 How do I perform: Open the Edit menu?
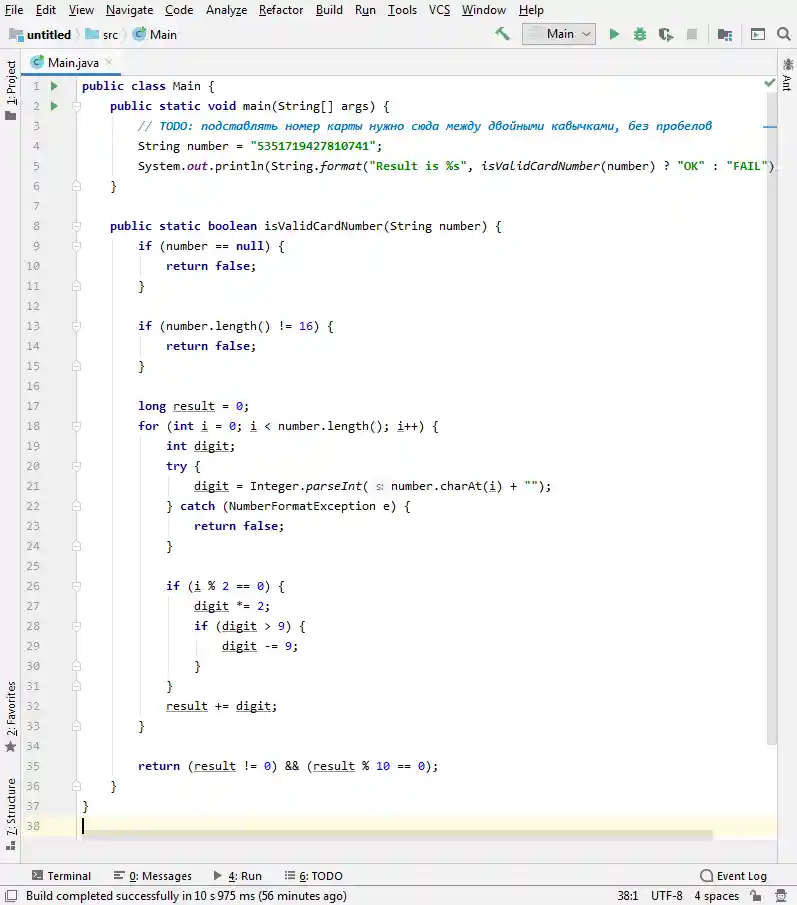[x=46, y=10]
